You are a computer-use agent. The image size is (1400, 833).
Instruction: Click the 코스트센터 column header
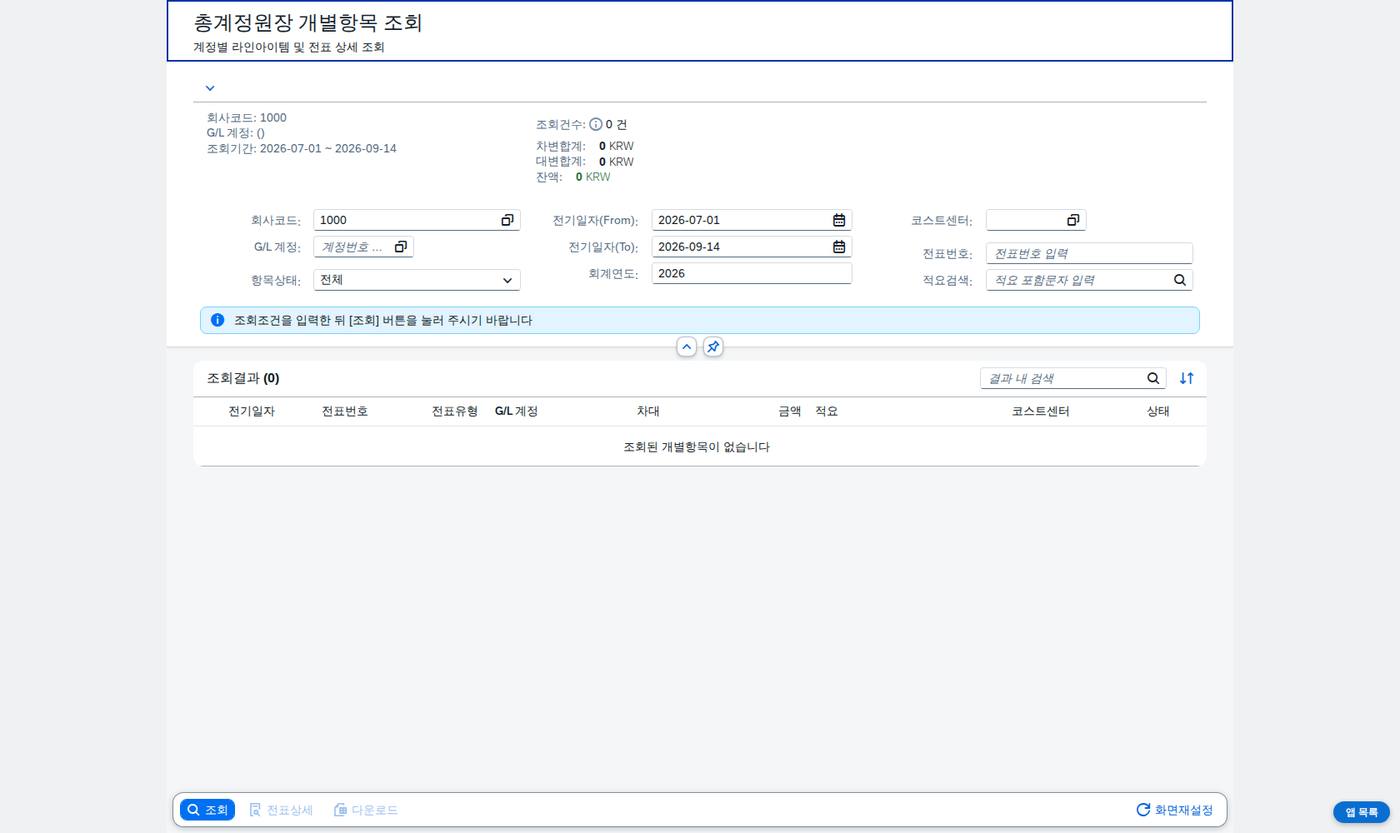(1041, 411)
